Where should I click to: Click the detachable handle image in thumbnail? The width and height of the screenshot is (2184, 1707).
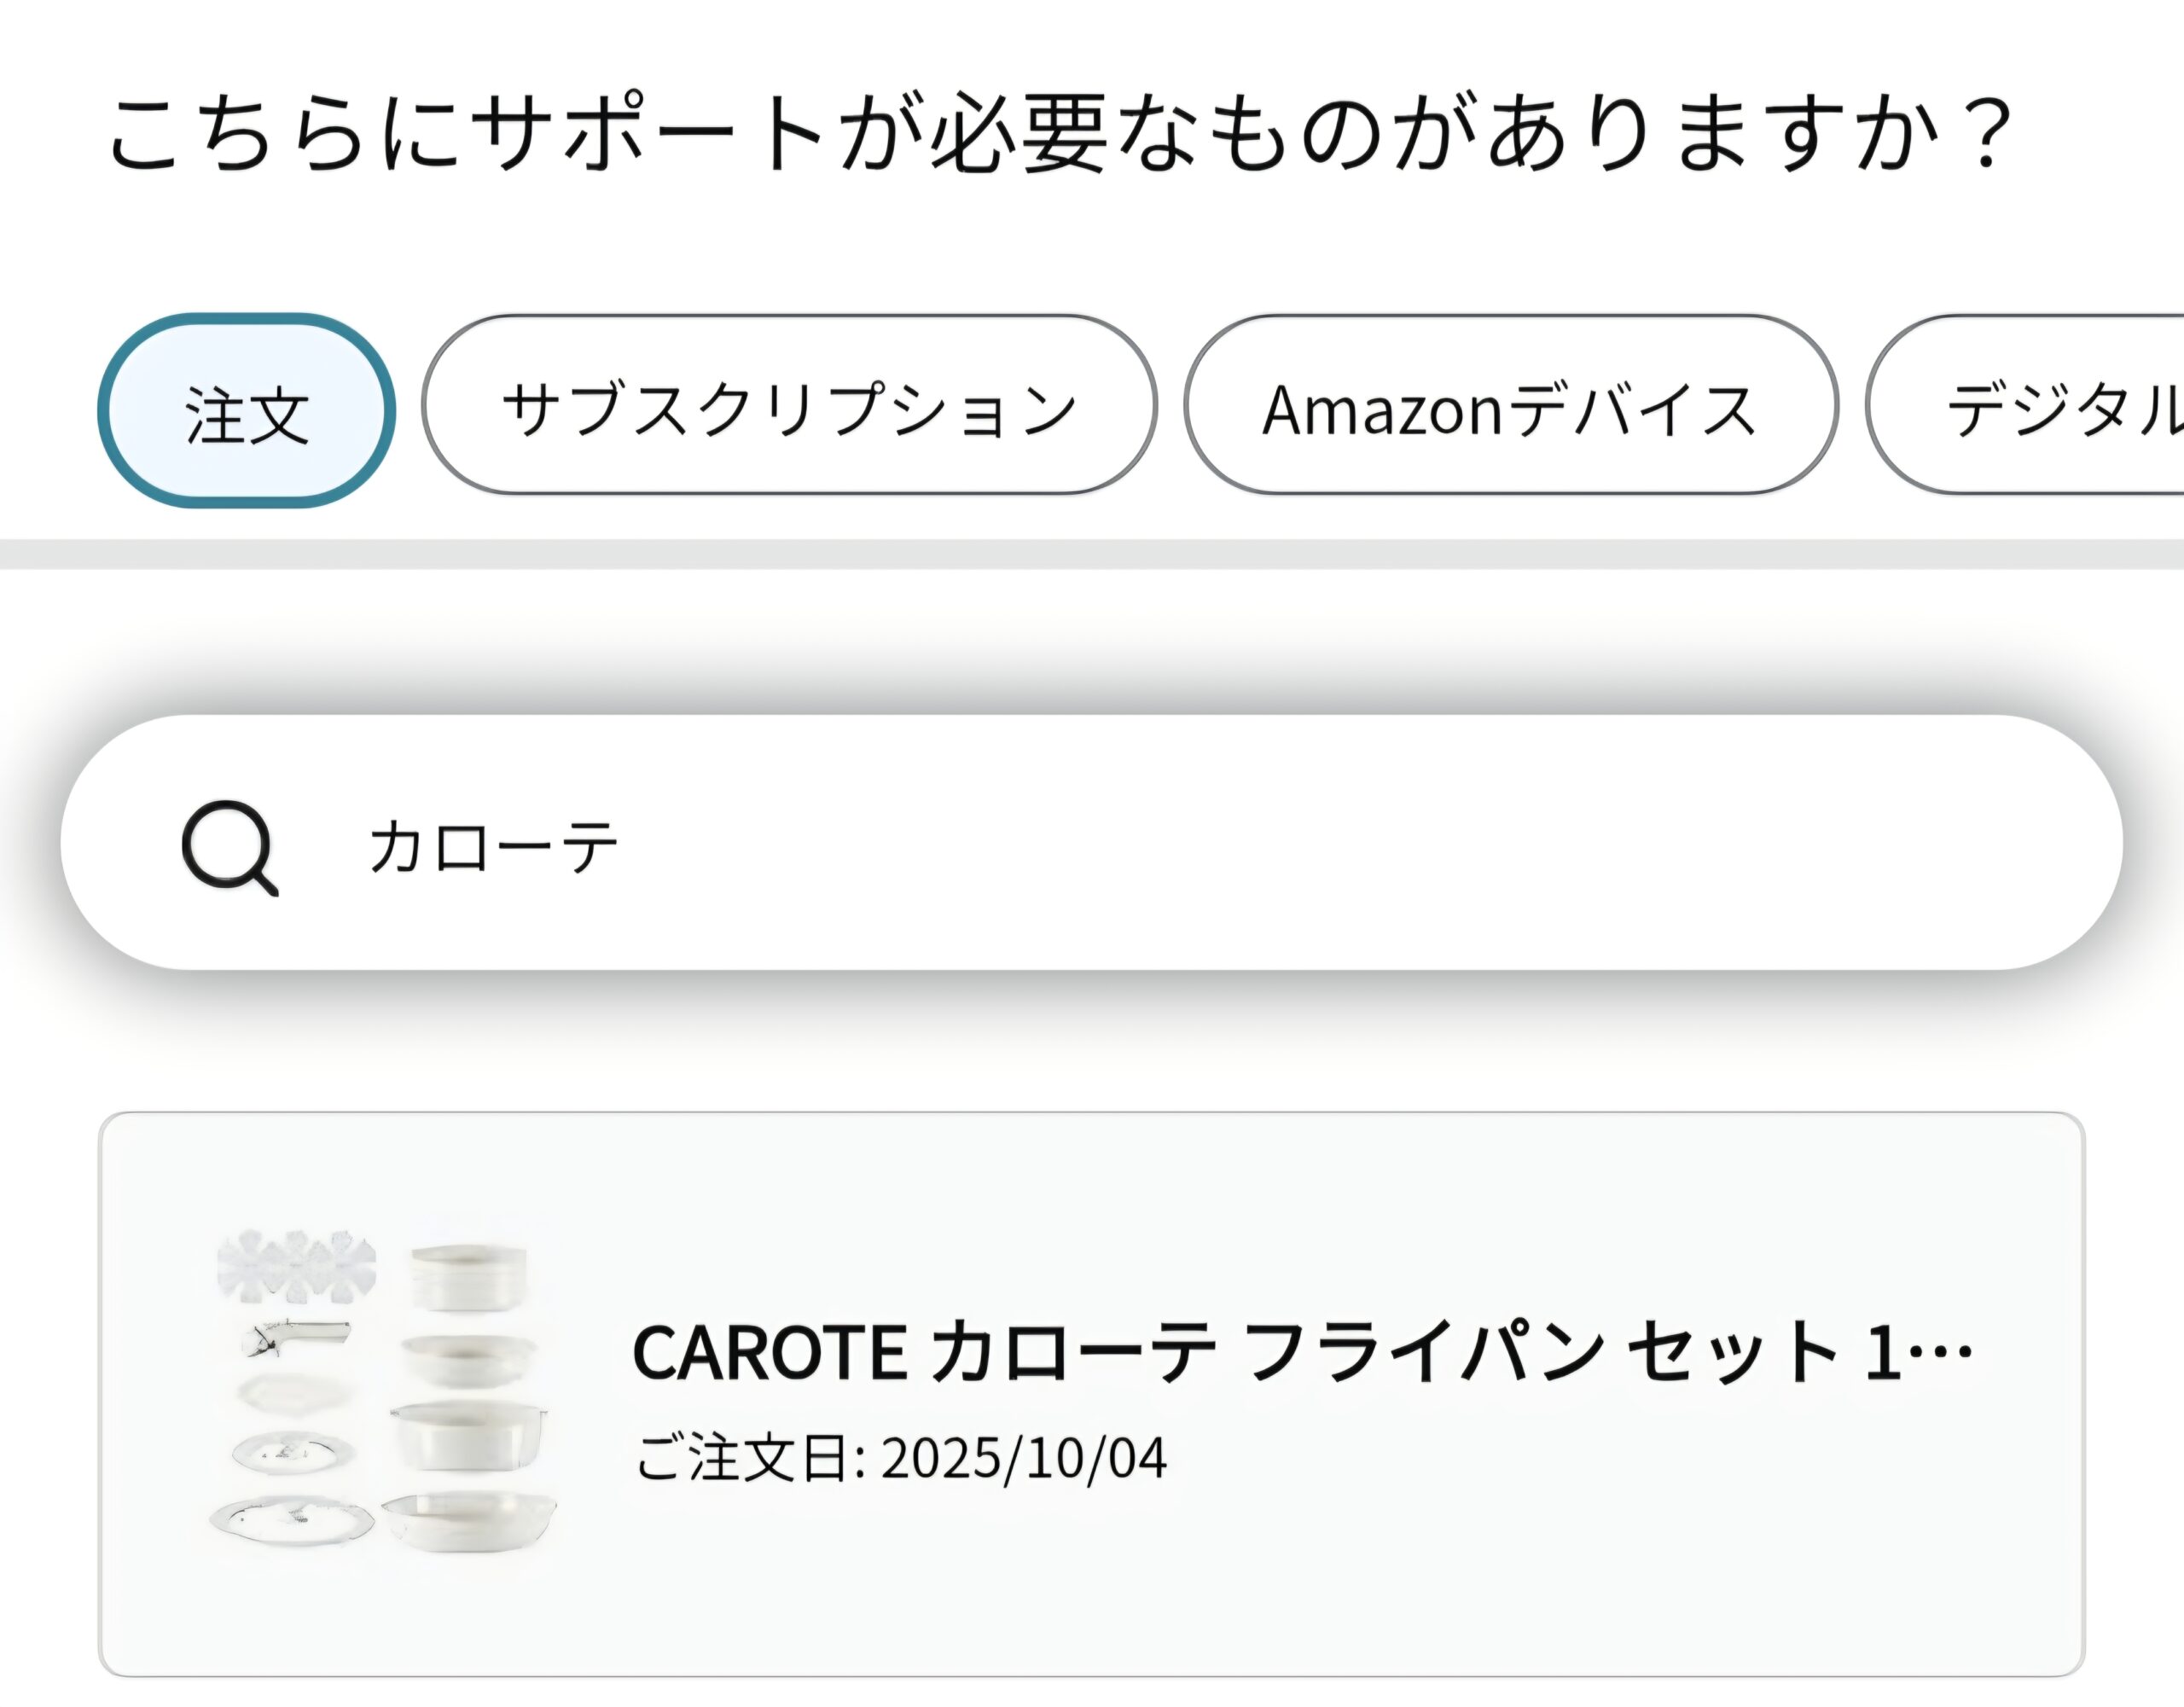pos(297,1337)
